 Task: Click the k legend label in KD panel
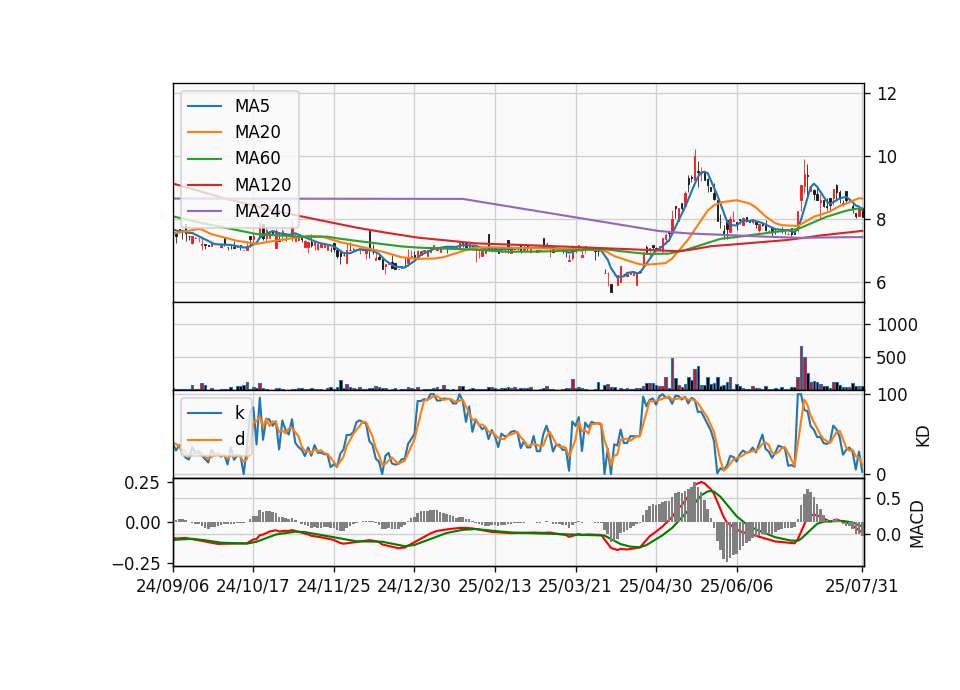(x=240, y=413)
